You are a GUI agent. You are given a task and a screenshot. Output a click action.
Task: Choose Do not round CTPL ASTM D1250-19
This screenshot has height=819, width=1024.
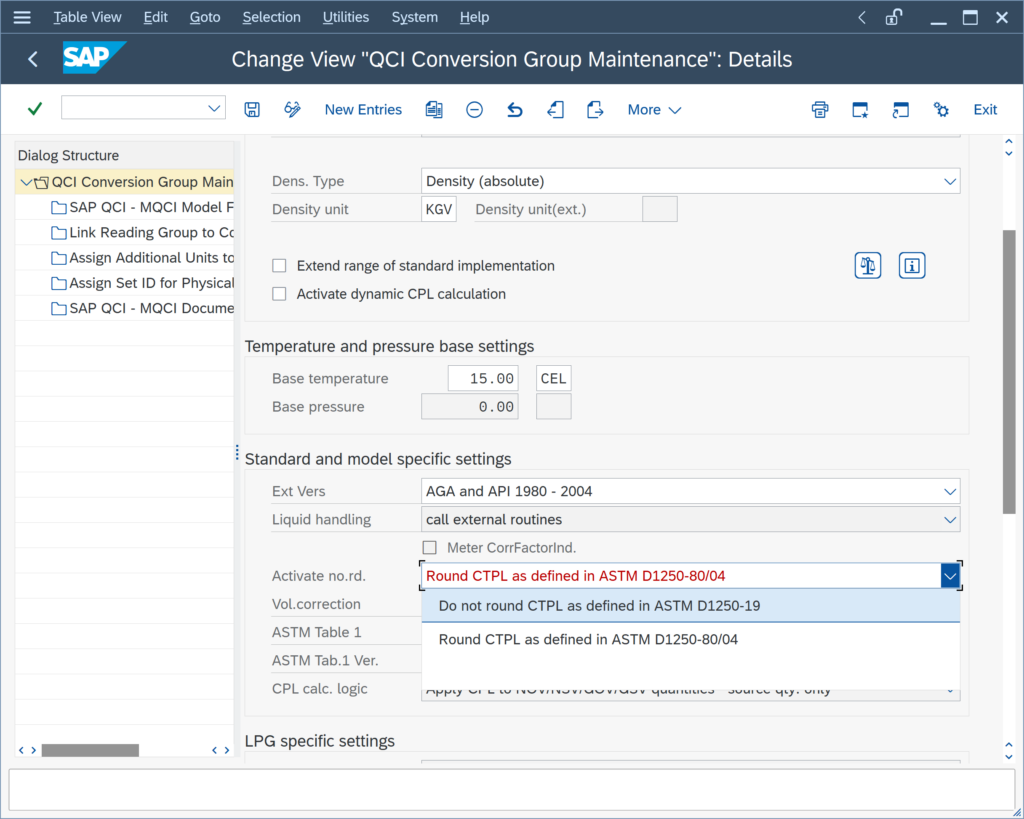691,605
